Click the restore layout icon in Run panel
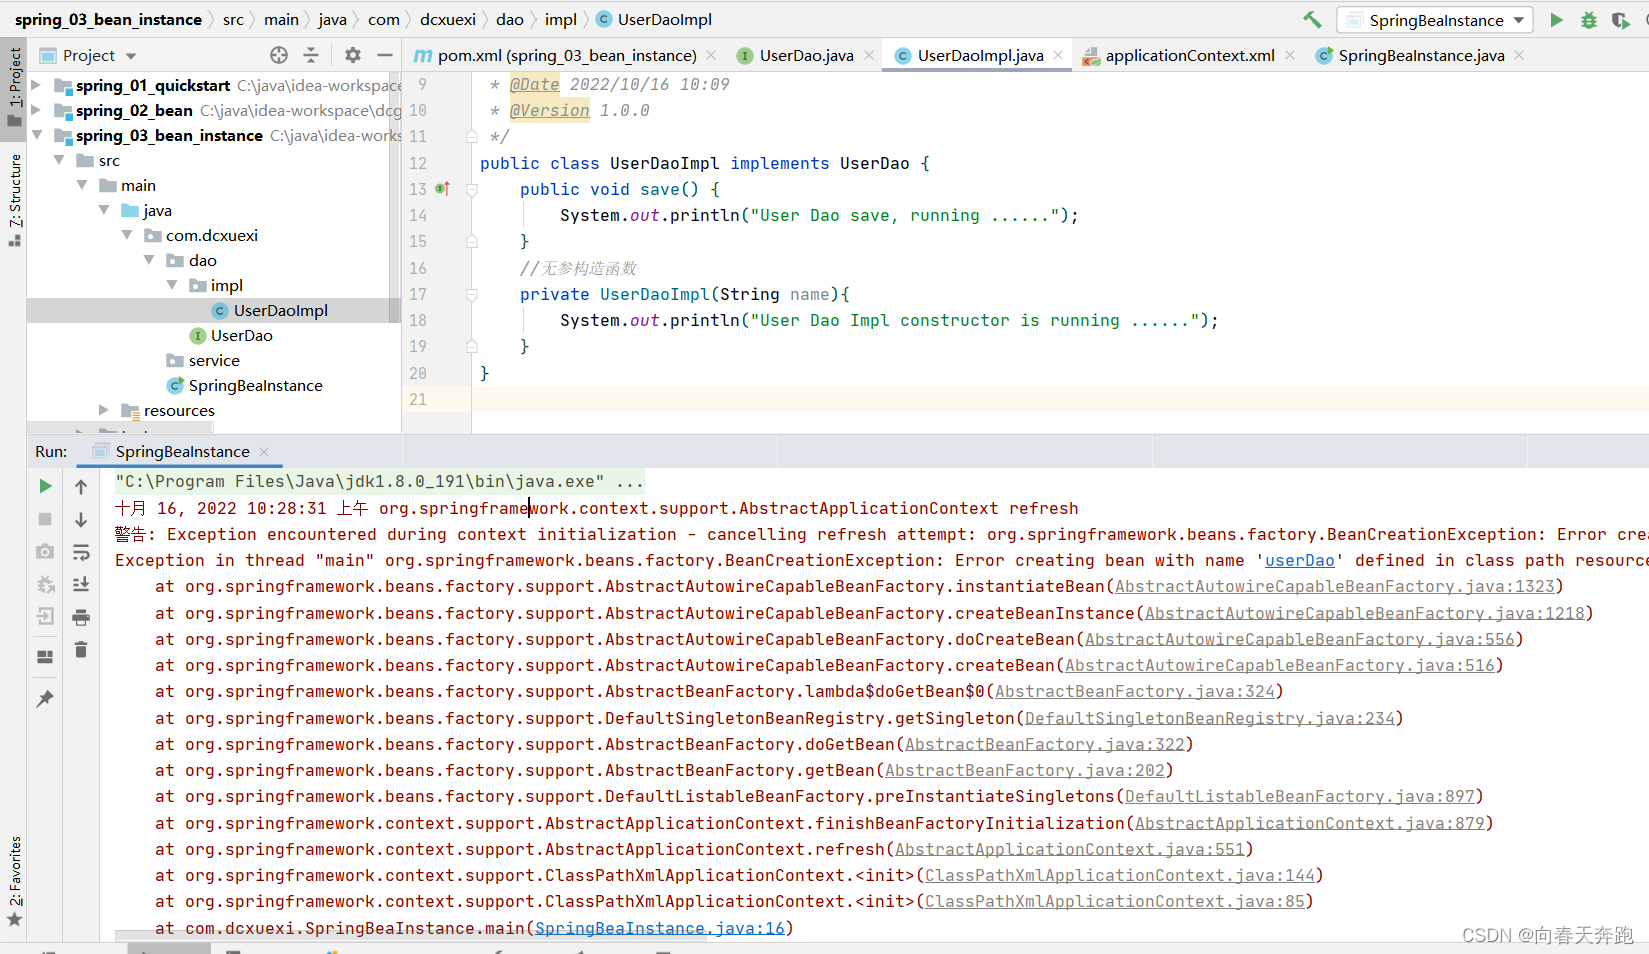The image size is (1649, 954). click(x=45, y=657)
